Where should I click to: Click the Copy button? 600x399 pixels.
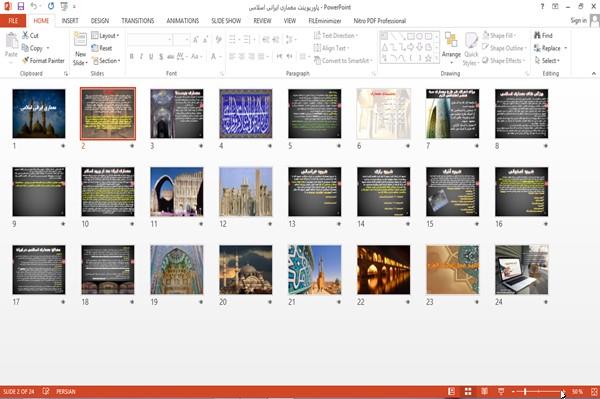tap(35, 48)
